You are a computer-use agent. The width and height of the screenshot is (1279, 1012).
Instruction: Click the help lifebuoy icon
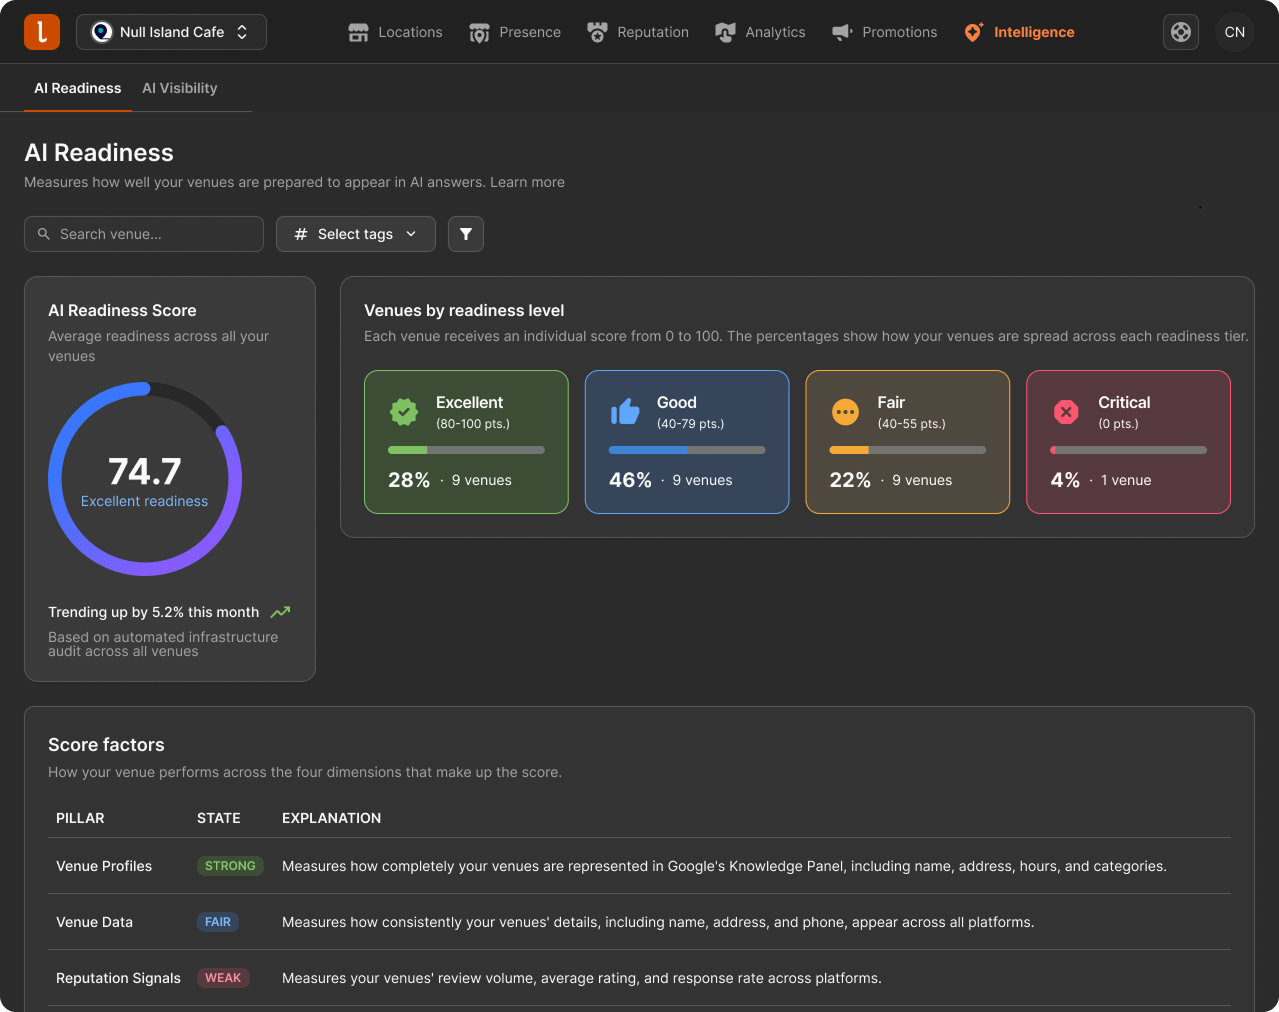pos(1181,32)
